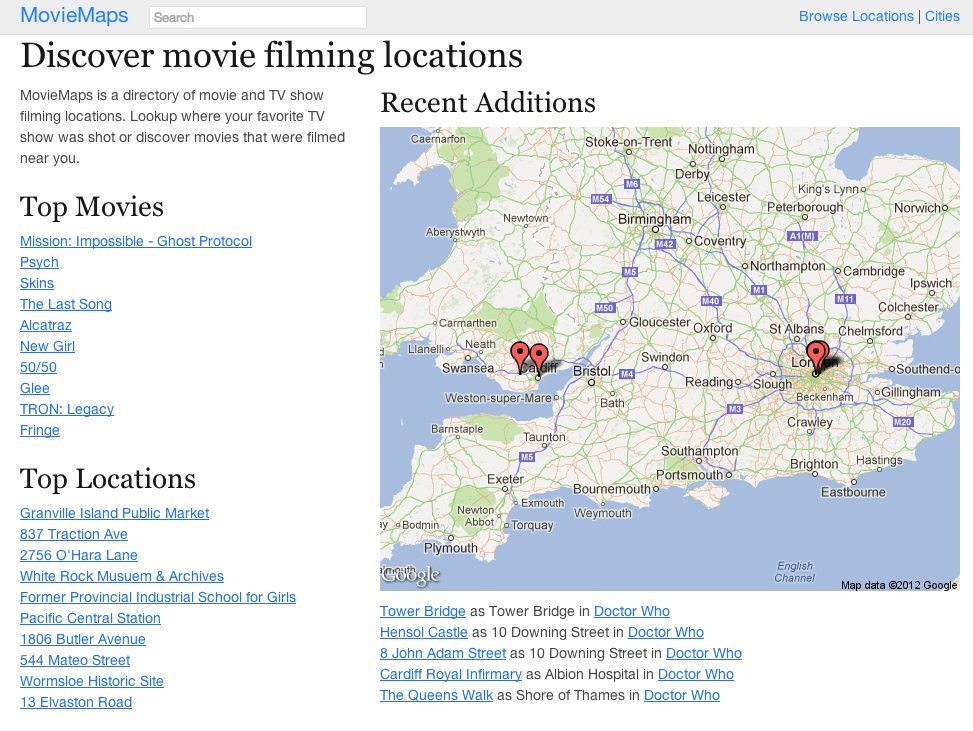The height and width of the screenshot is (731, 973).
Task: Click the Map data ©2012 Google notice
Action: pyautogui.click(x=899, y=585)
